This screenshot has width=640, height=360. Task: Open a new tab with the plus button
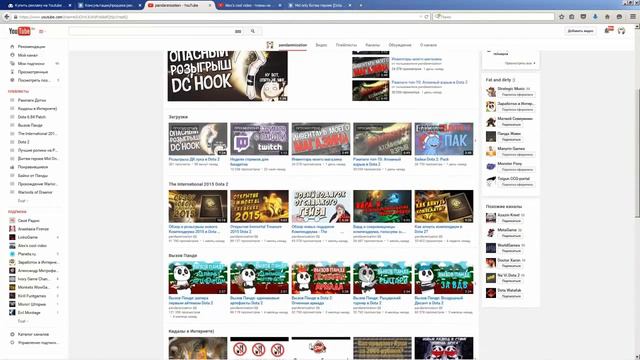[361, 5]
